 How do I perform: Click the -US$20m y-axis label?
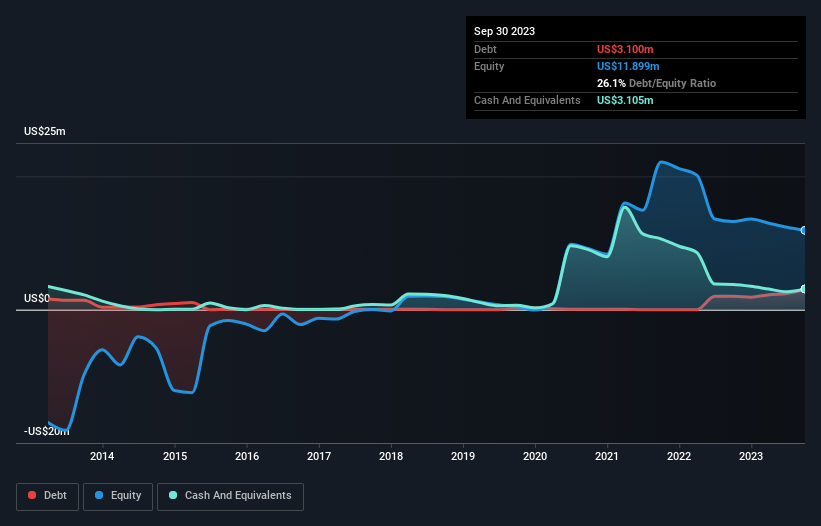coord(47,431)
